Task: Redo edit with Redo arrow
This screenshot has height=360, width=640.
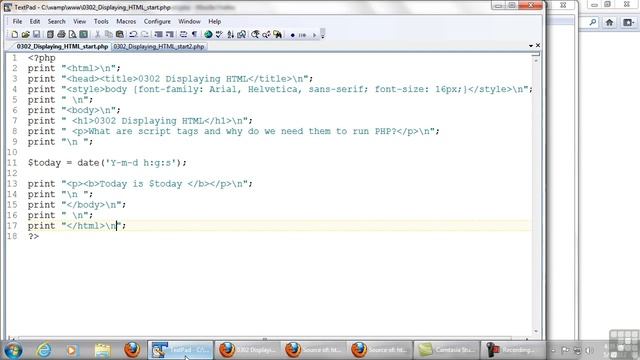Action: (144, 35)
